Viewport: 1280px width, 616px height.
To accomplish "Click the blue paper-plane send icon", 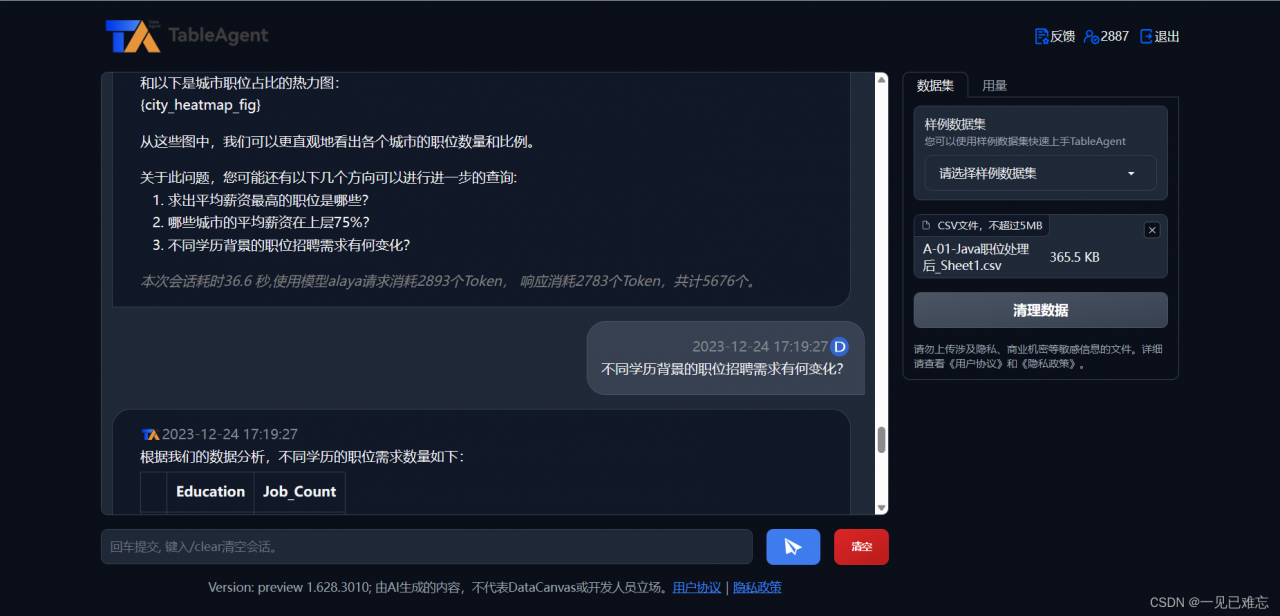I will [x=793, y=547].
